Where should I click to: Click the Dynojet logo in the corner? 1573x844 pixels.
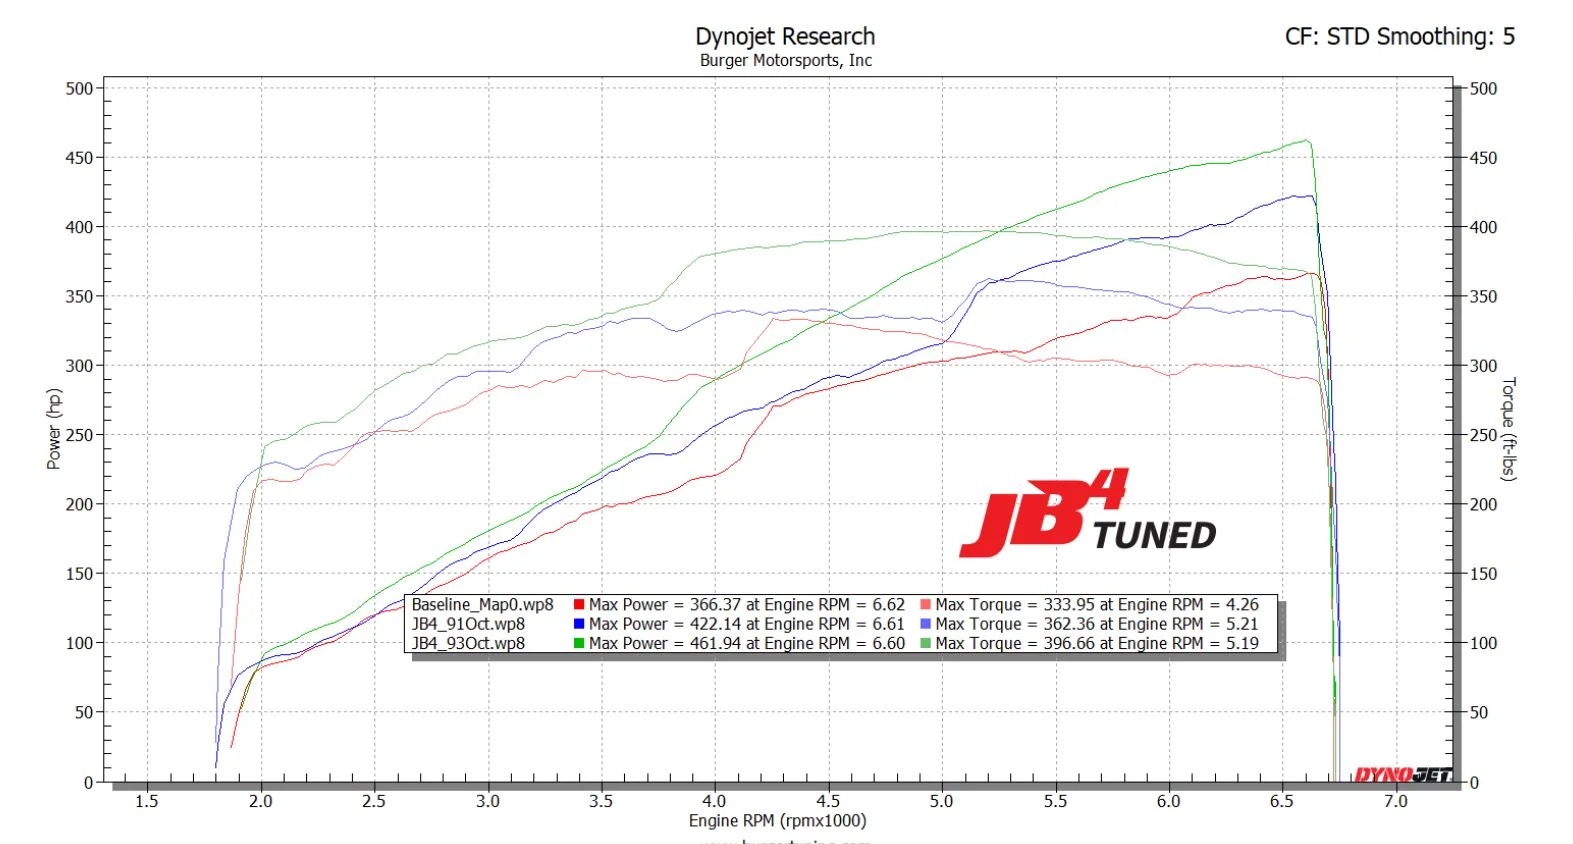pyautogui.click(x=1402, y=774)
